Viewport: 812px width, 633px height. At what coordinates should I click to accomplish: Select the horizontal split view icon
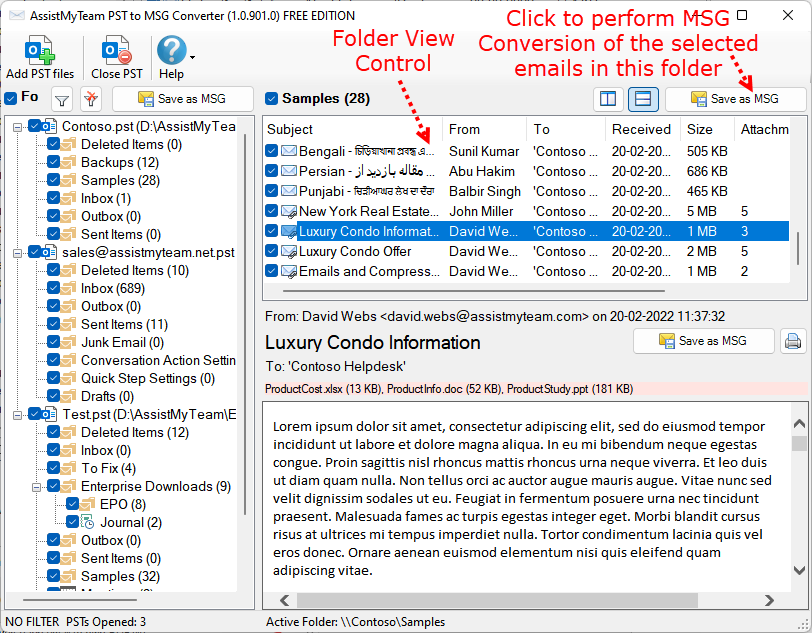(644, 99)
